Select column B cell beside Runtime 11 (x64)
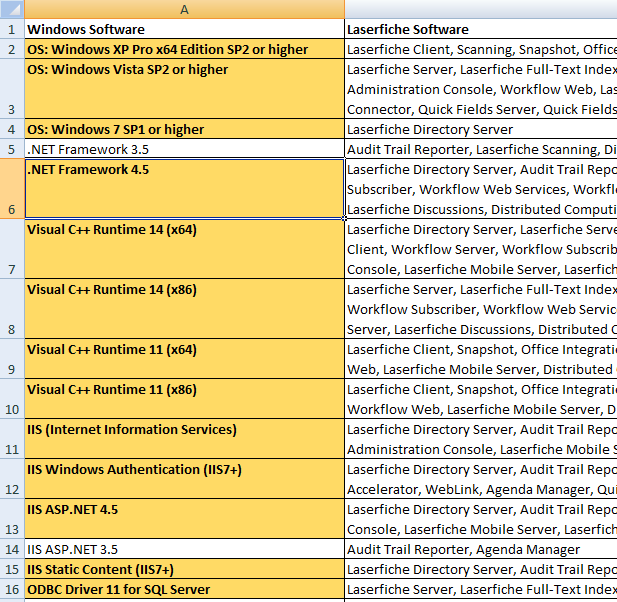The image size is (617, 602). [x=481, y=359]
